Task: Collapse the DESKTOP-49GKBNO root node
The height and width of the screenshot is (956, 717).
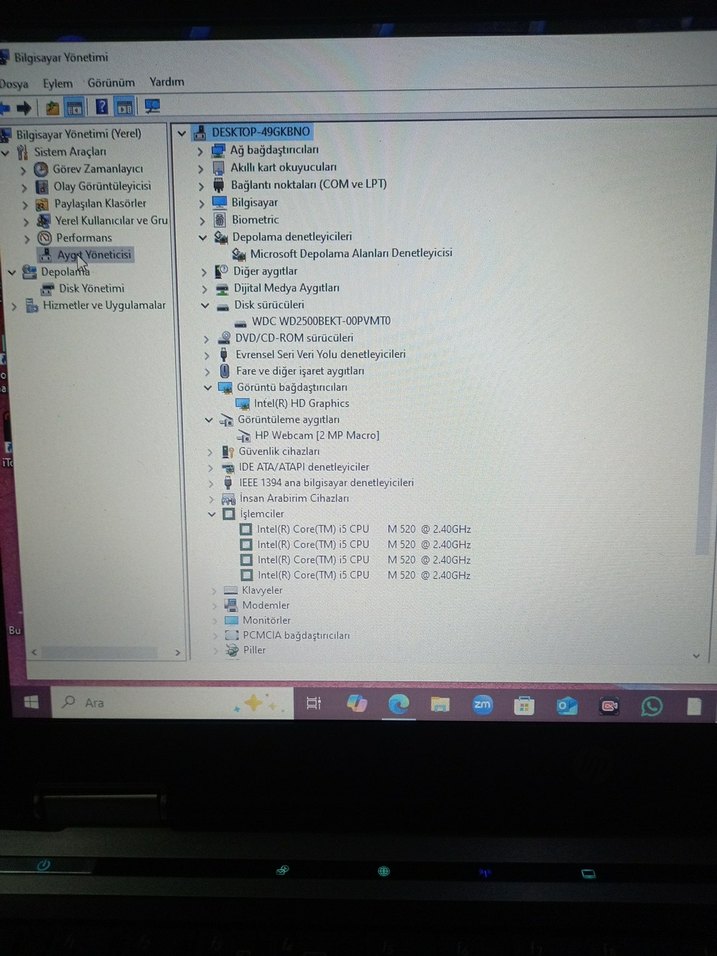Action: coord(182,133)
